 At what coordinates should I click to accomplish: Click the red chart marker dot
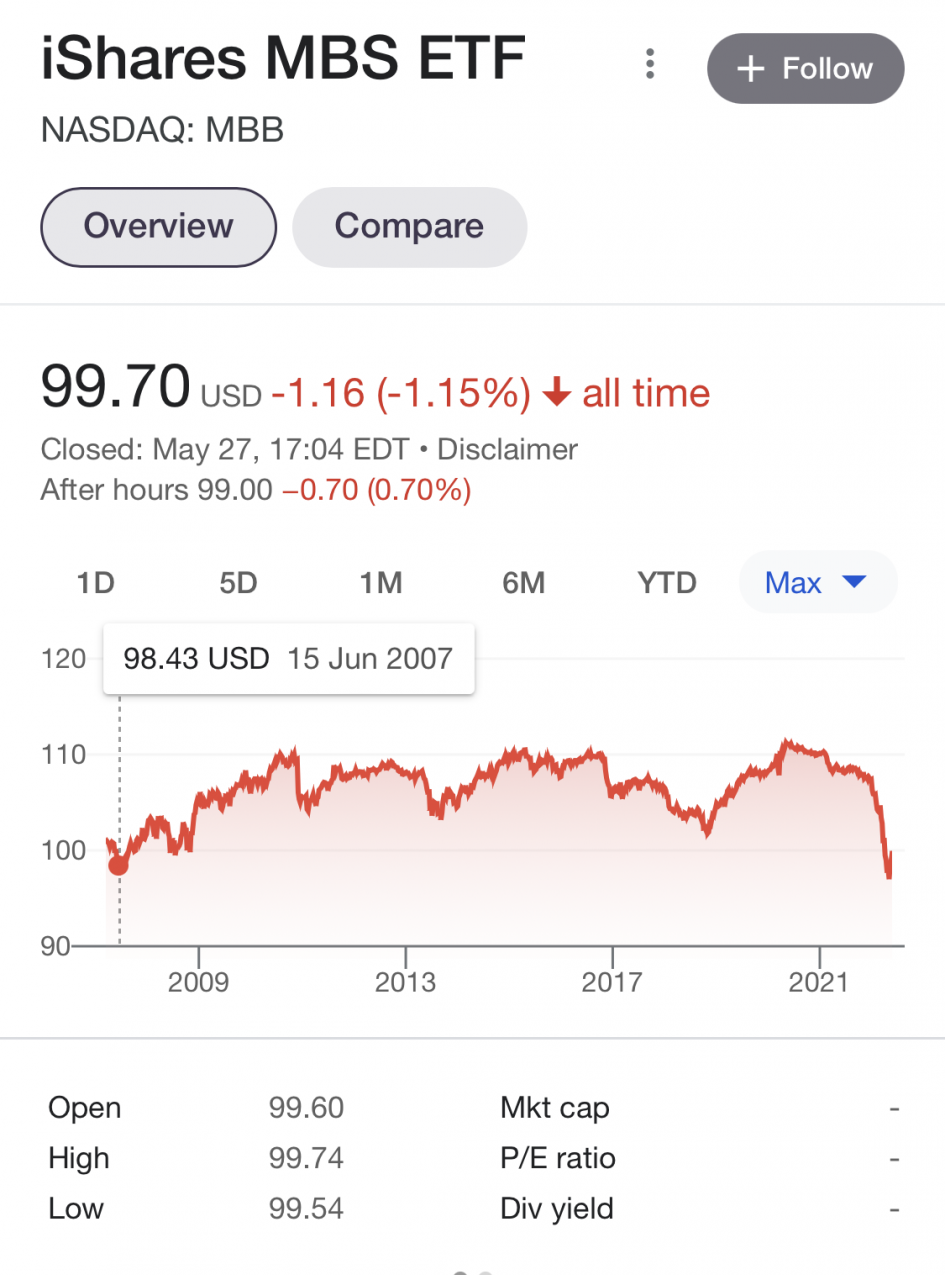119,865
